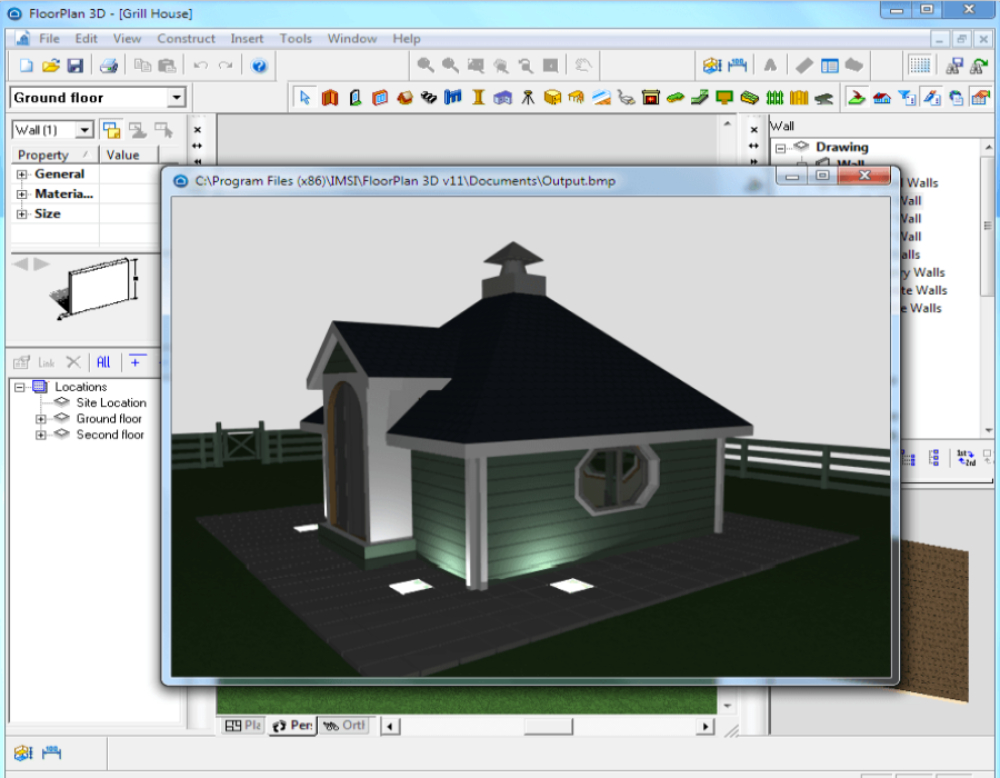This screenshot has height=778, width=1000.
Task: Open the 3D perspective view toolbar icon
Action: pos(712,65)
